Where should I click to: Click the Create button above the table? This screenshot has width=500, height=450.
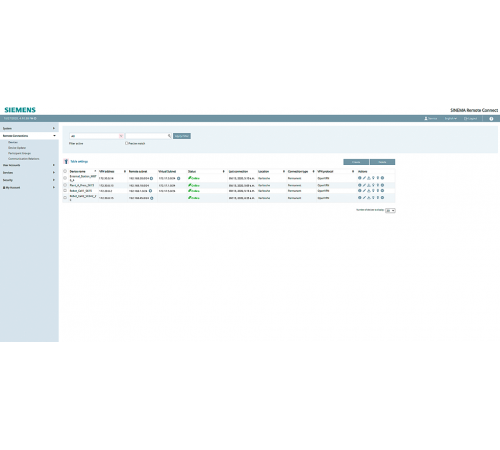point(356,162)
